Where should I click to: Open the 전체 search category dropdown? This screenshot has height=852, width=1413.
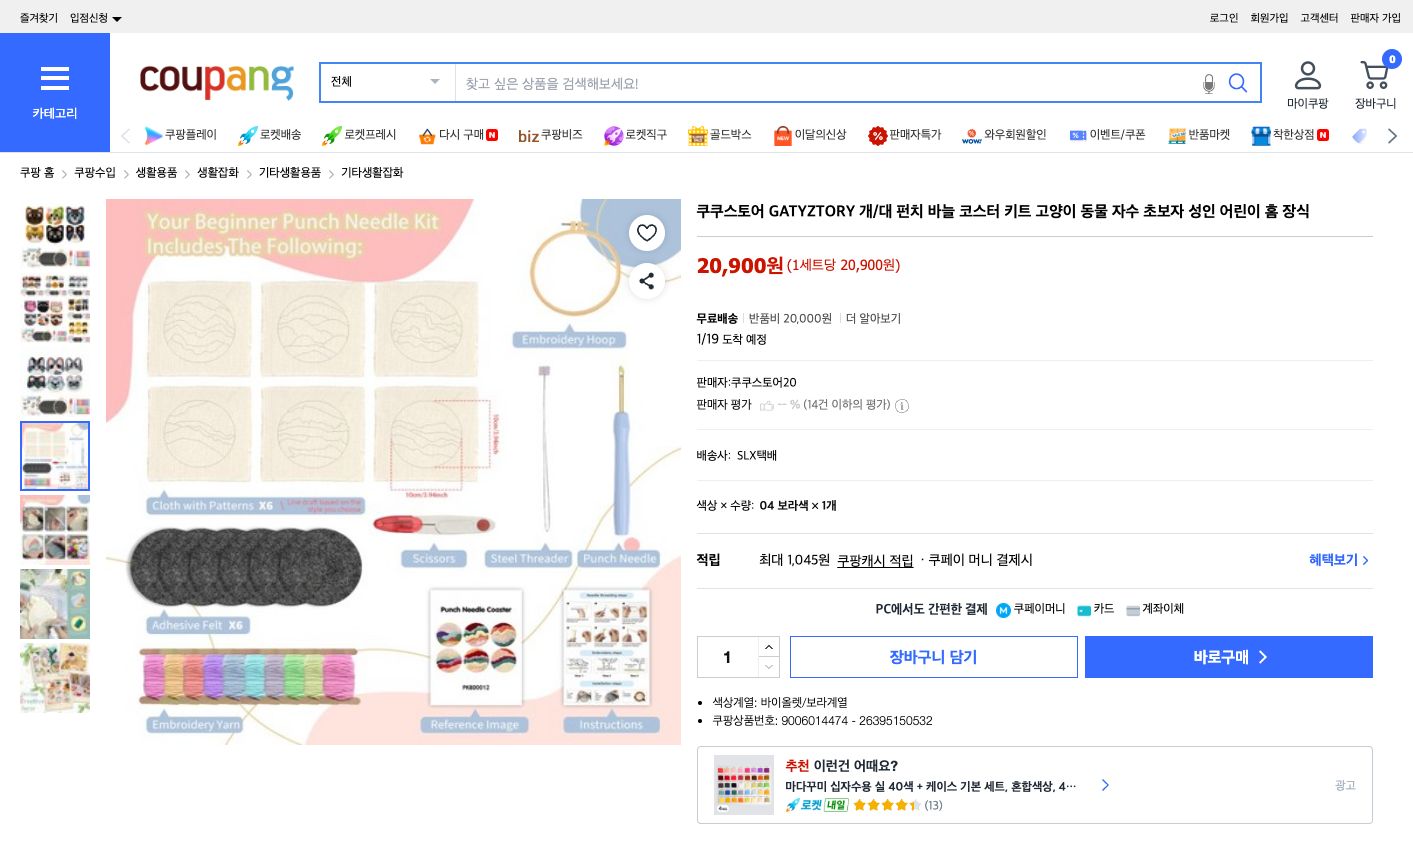(387, 82)
